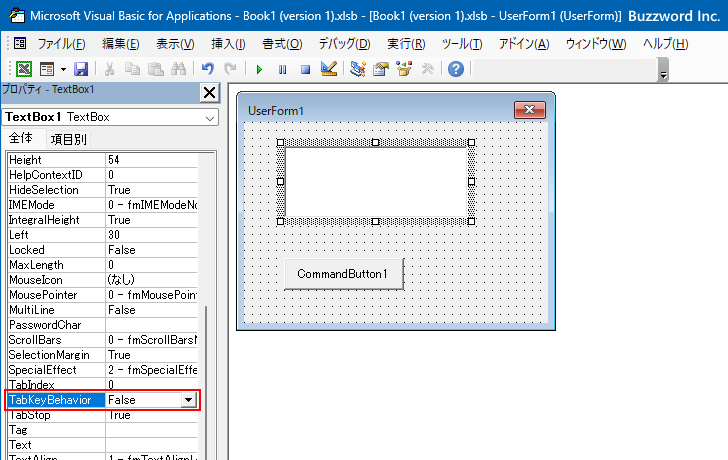This screenshot has width=728, height=460.
Task: Open Find with the binoculars icon
Action: pyautogui.click(x=179, y=69)
